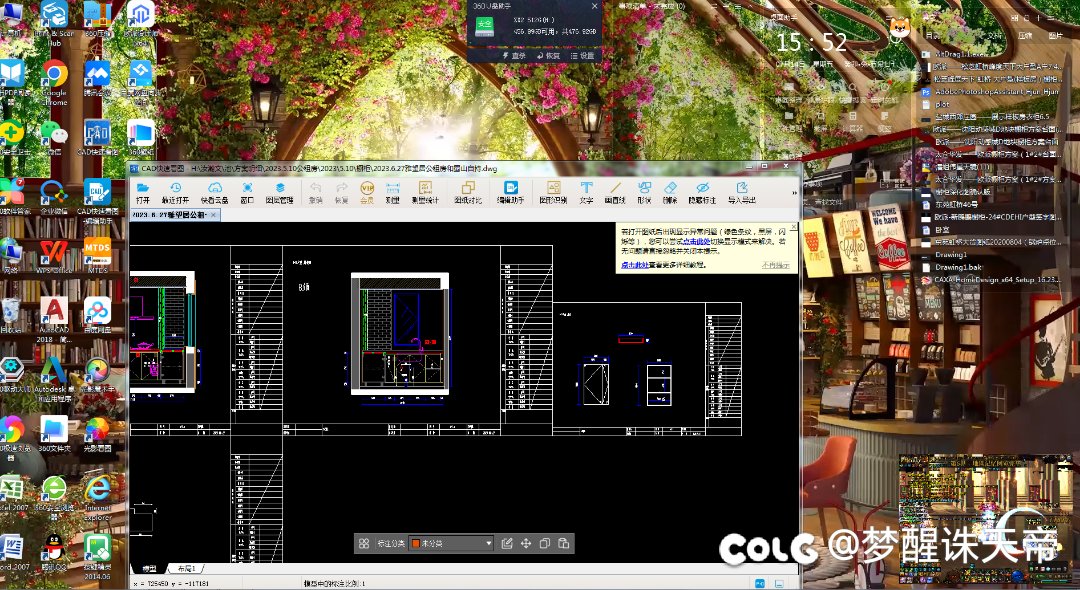Open 图层管理 layer manager
This screenshot has height=590, width=1080.
(x=280, y=191)
